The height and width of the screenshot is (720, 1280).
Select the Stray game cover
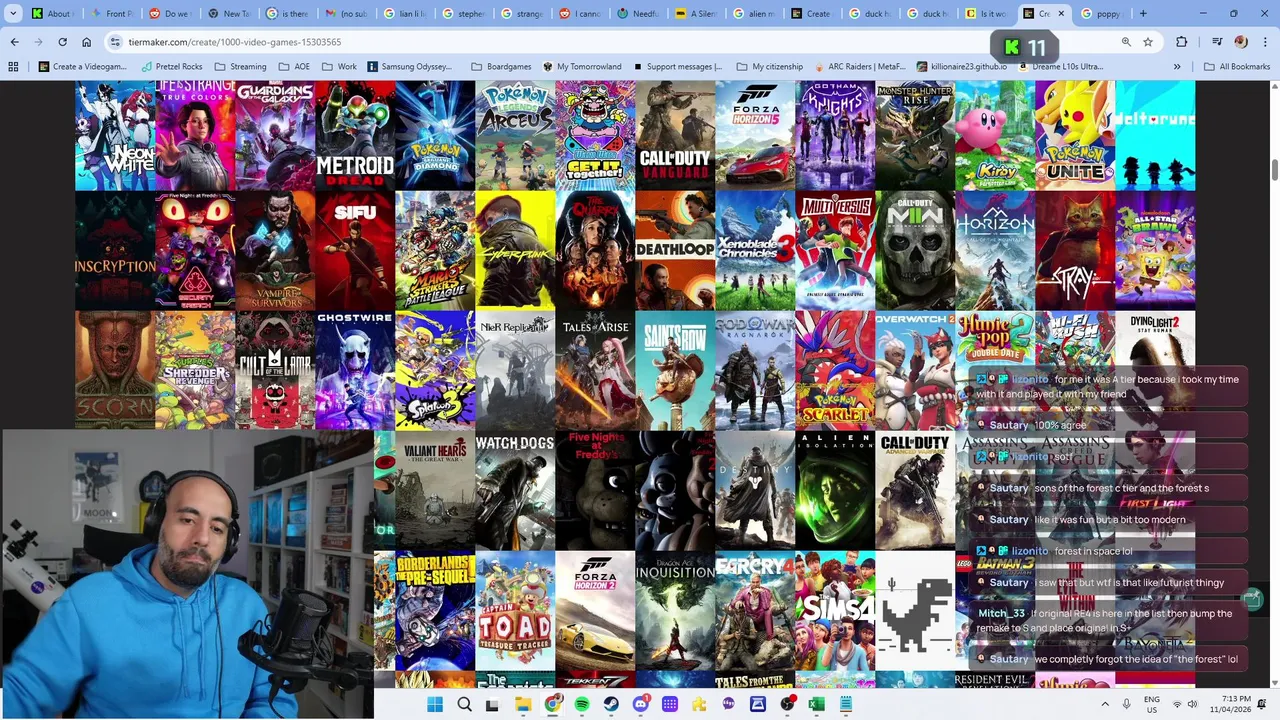[1075, 250]
